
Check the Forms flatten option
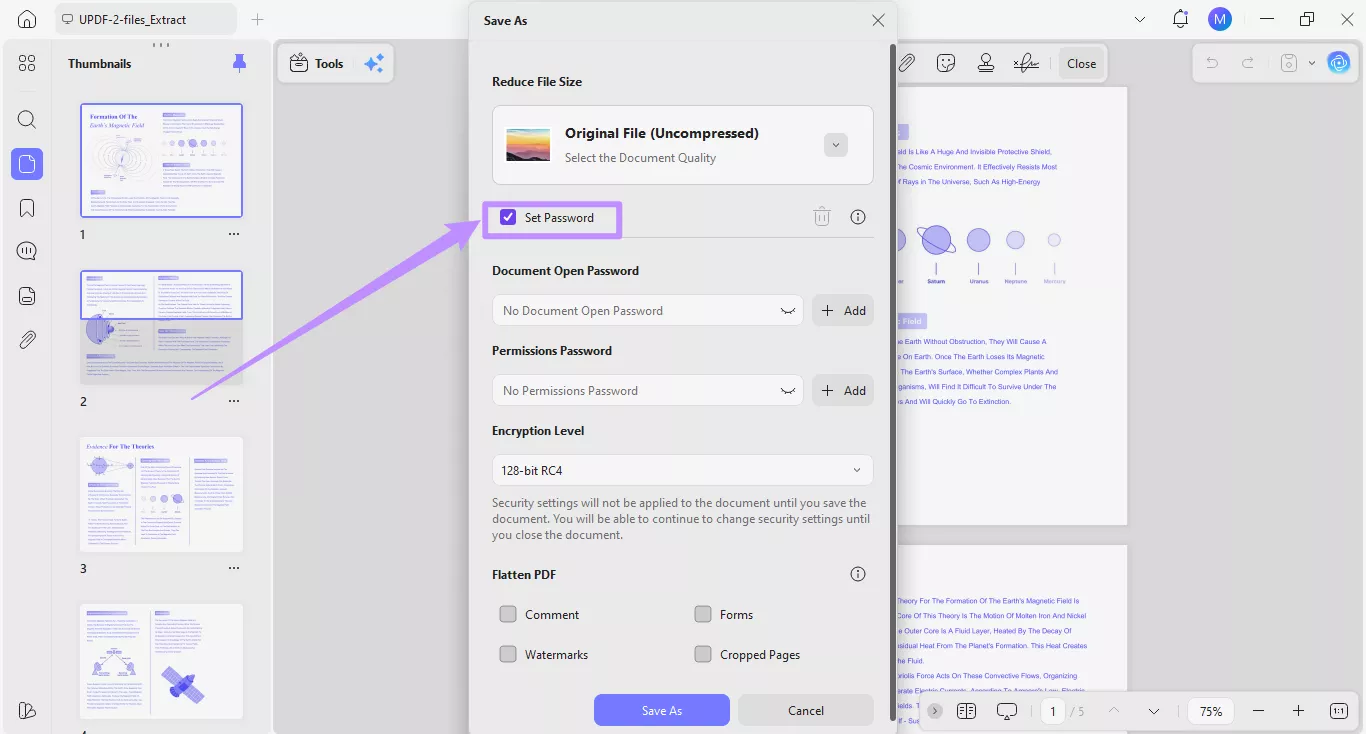[703, 614]
